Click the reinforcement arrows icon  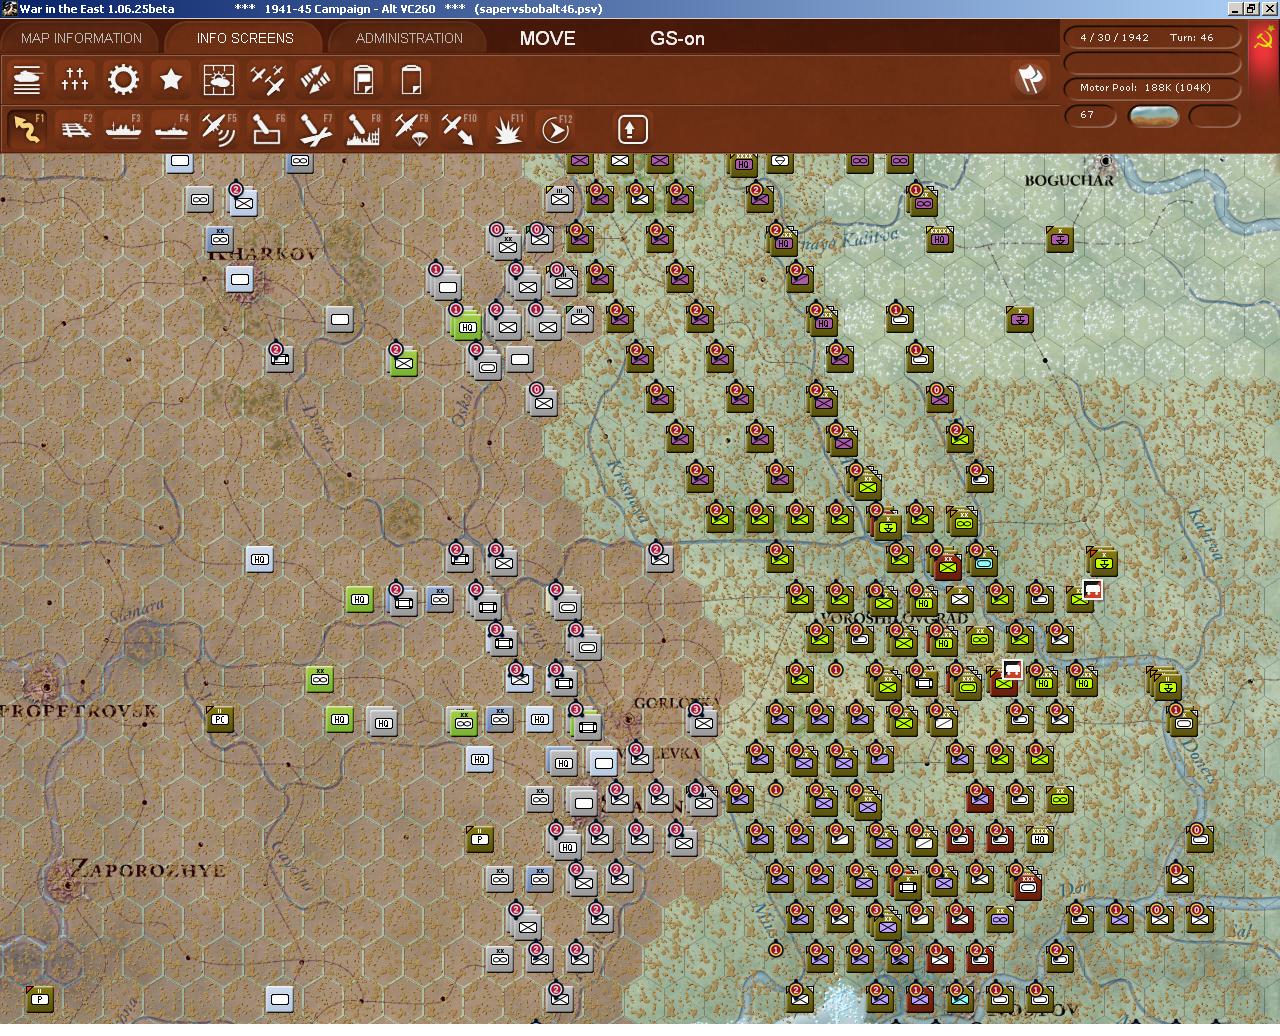tap(315, 79)
